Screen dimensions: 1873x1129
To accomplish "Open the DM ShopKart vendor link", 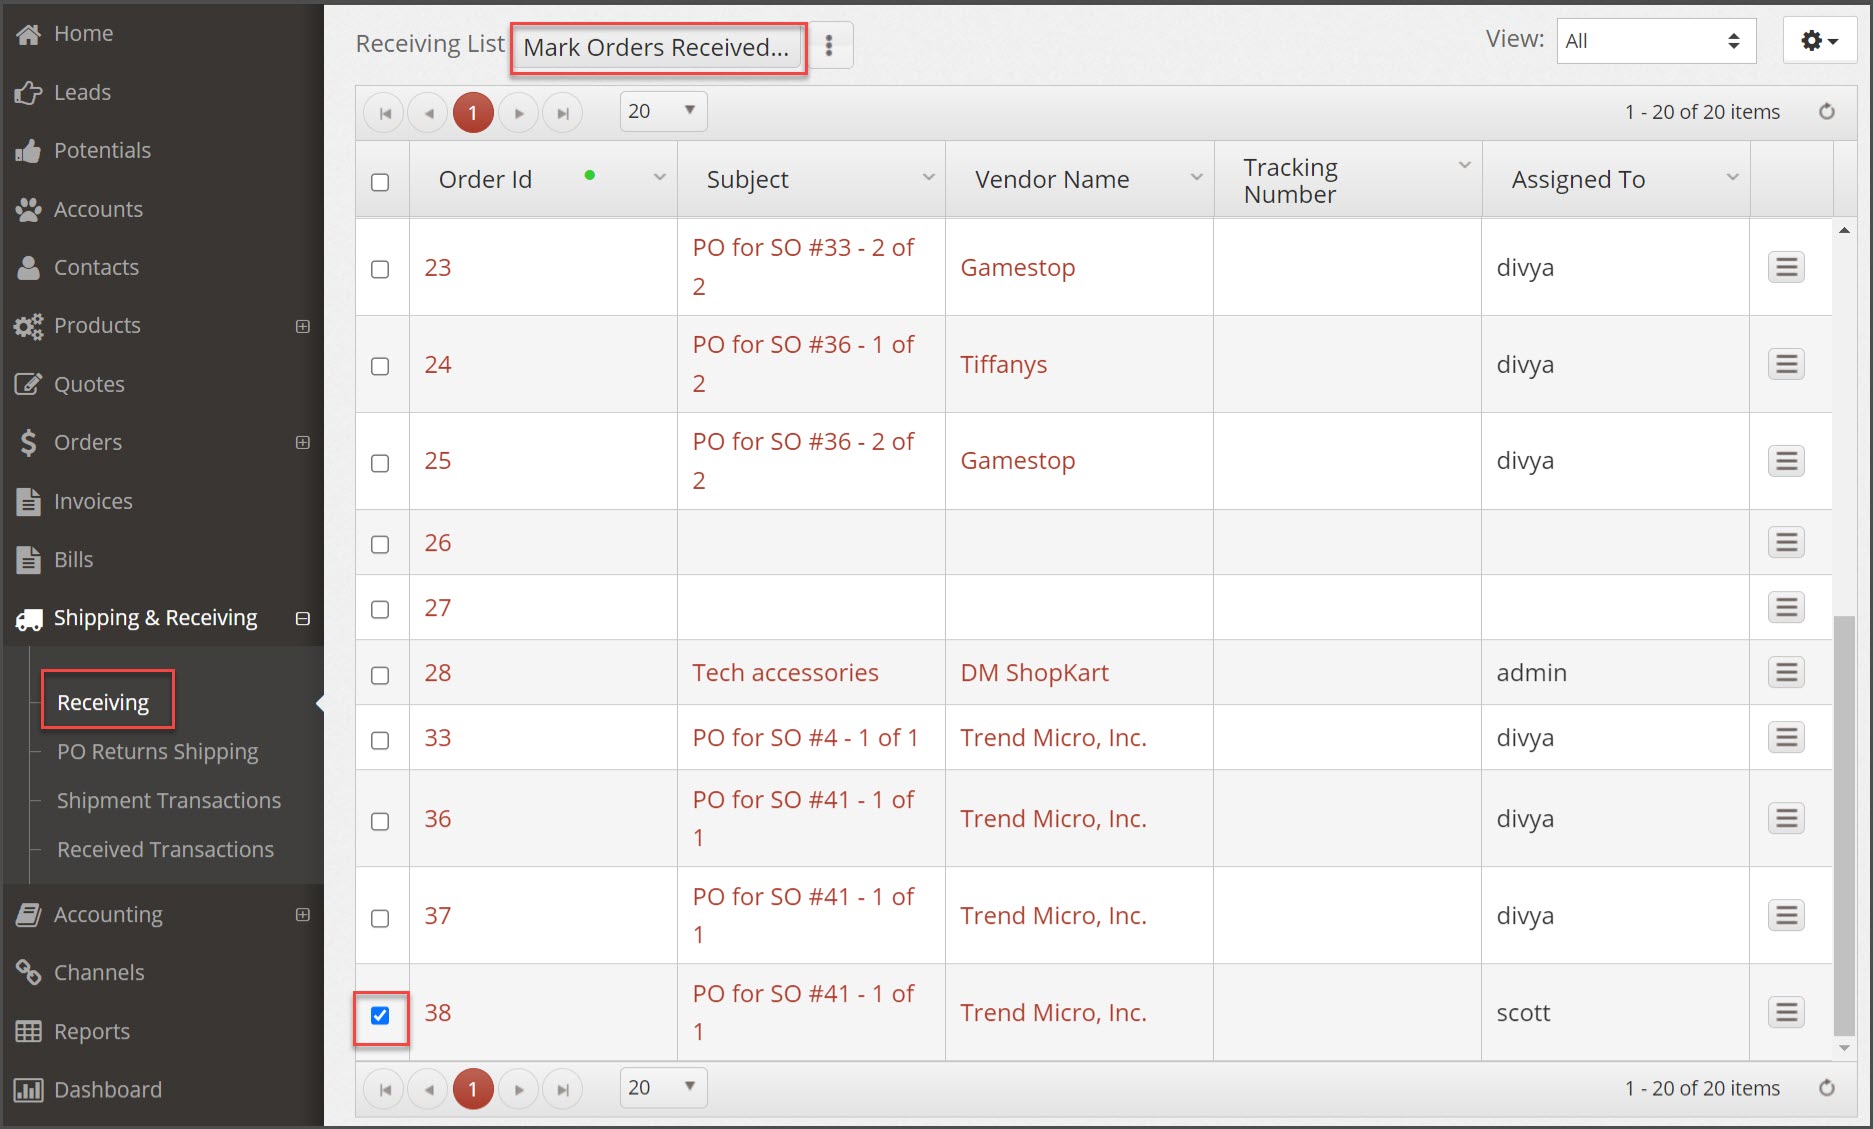I will pyautogui.click(x=1035, y=673).
